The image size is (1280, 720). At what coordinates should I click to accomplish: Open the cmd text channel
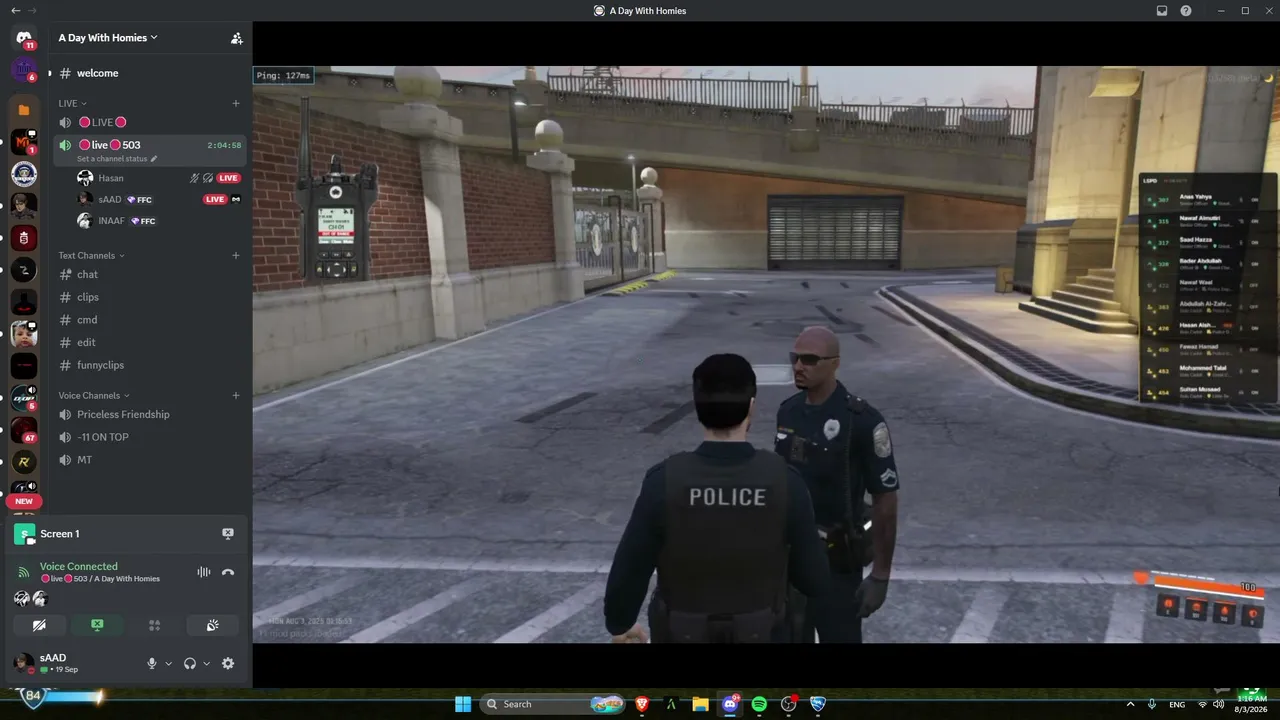[150, 320]
